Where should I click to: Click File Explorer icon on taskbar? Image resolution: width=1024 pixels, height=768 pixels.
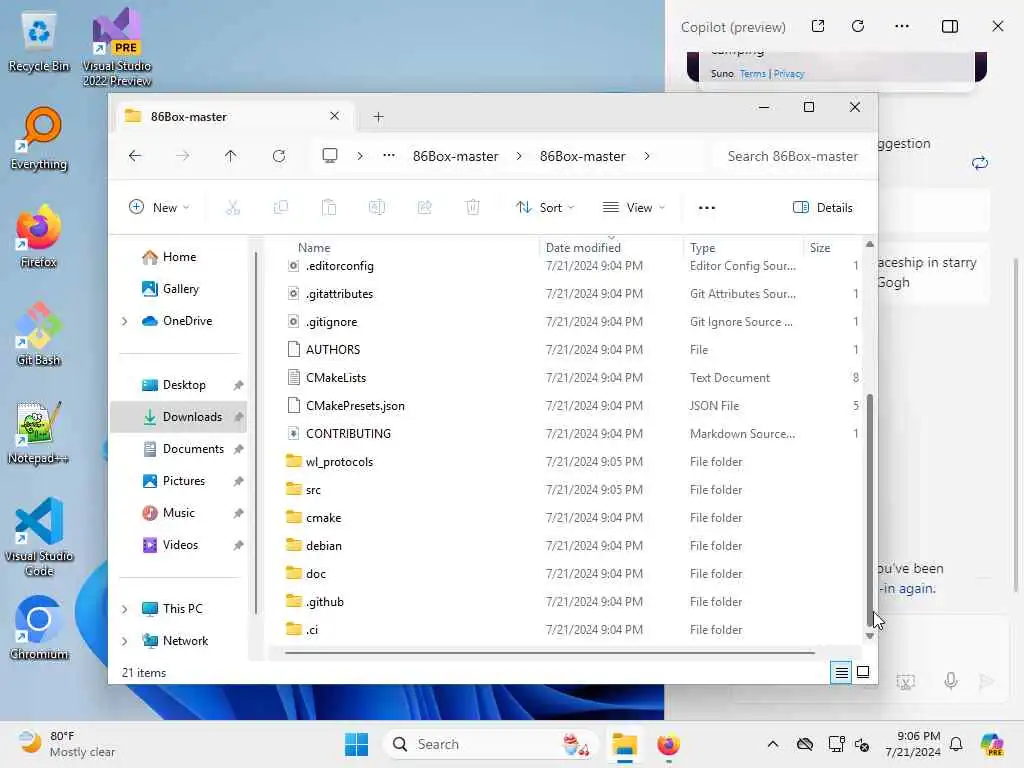pos(624,744)
